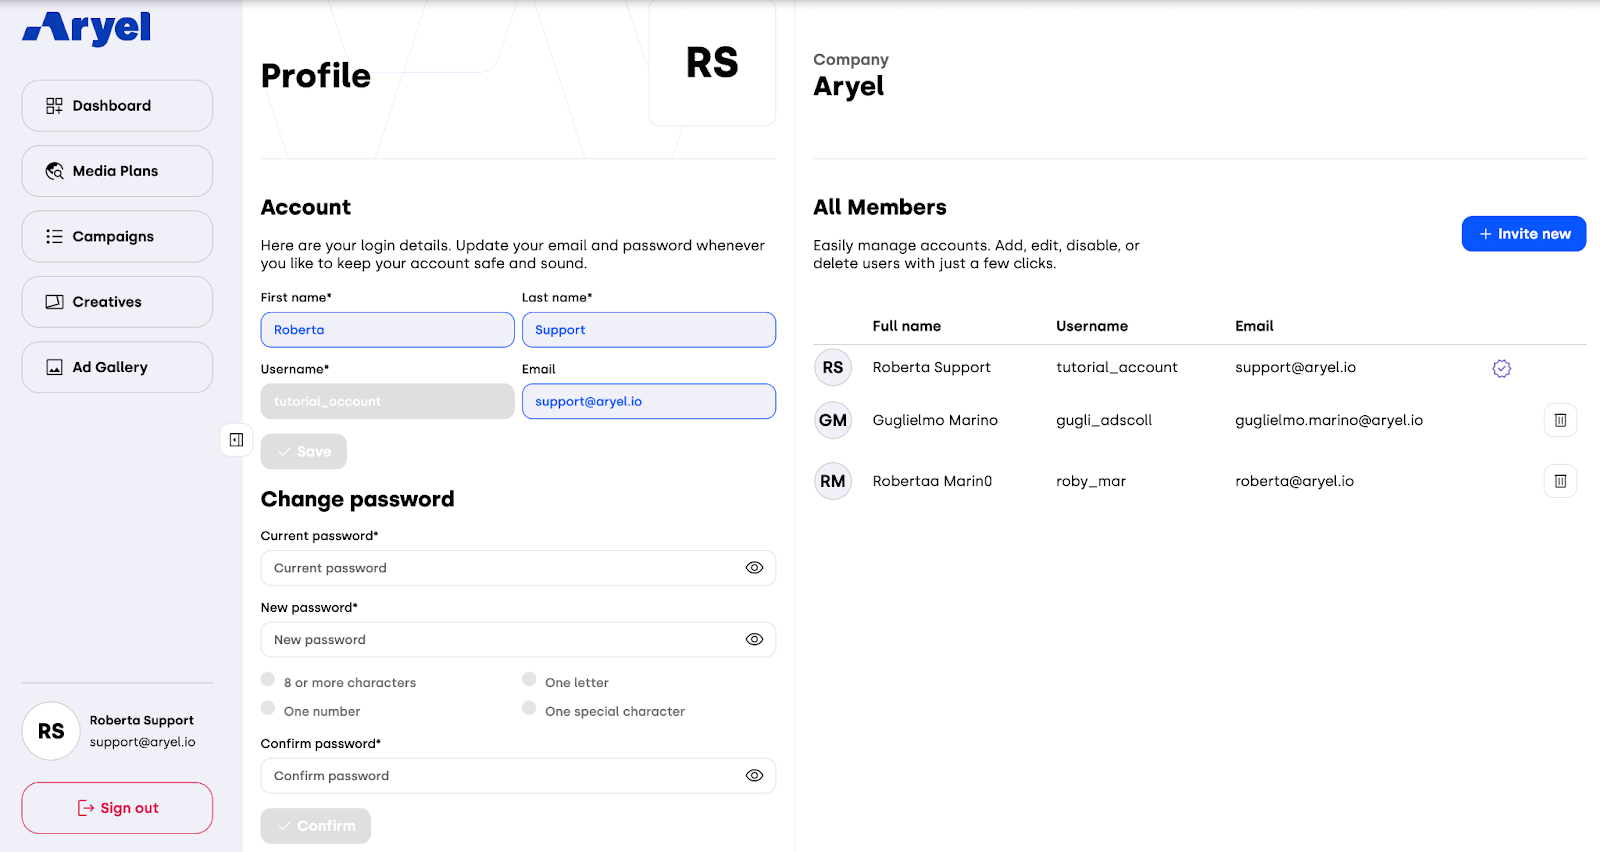Select the email support@aryel.io in table
This screenshot has width=1600, height=852.
click(x=1296, y=367)
